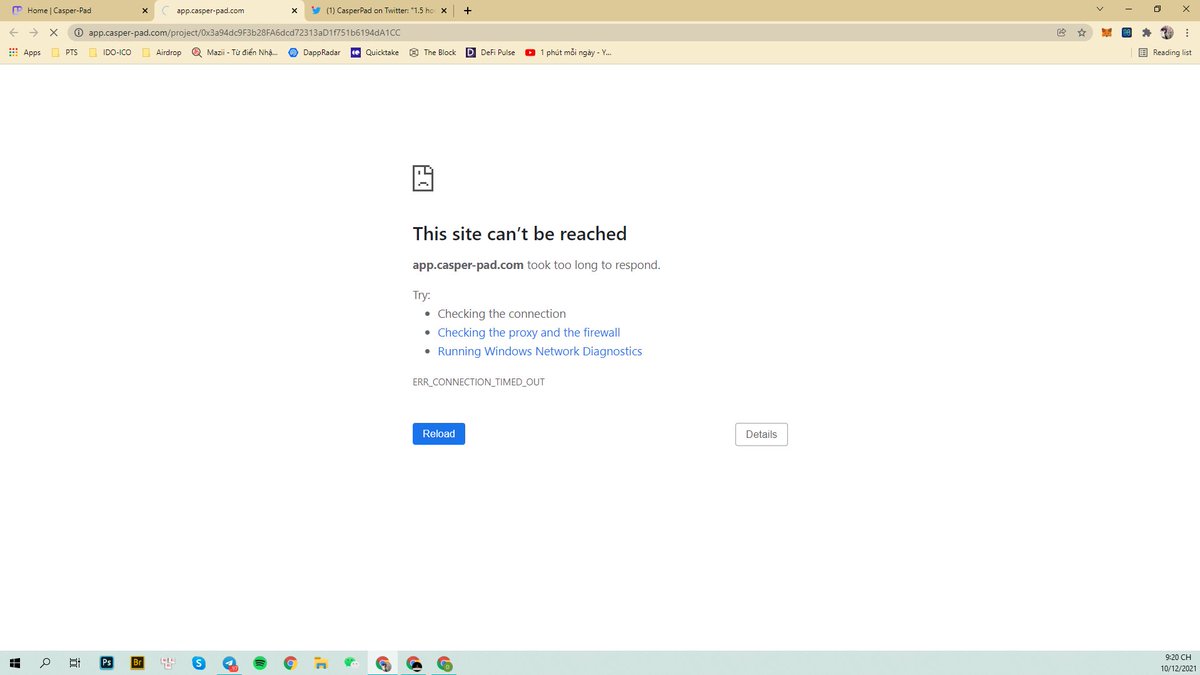Open the Chrome three-dot menu

tap(1186, 32)
